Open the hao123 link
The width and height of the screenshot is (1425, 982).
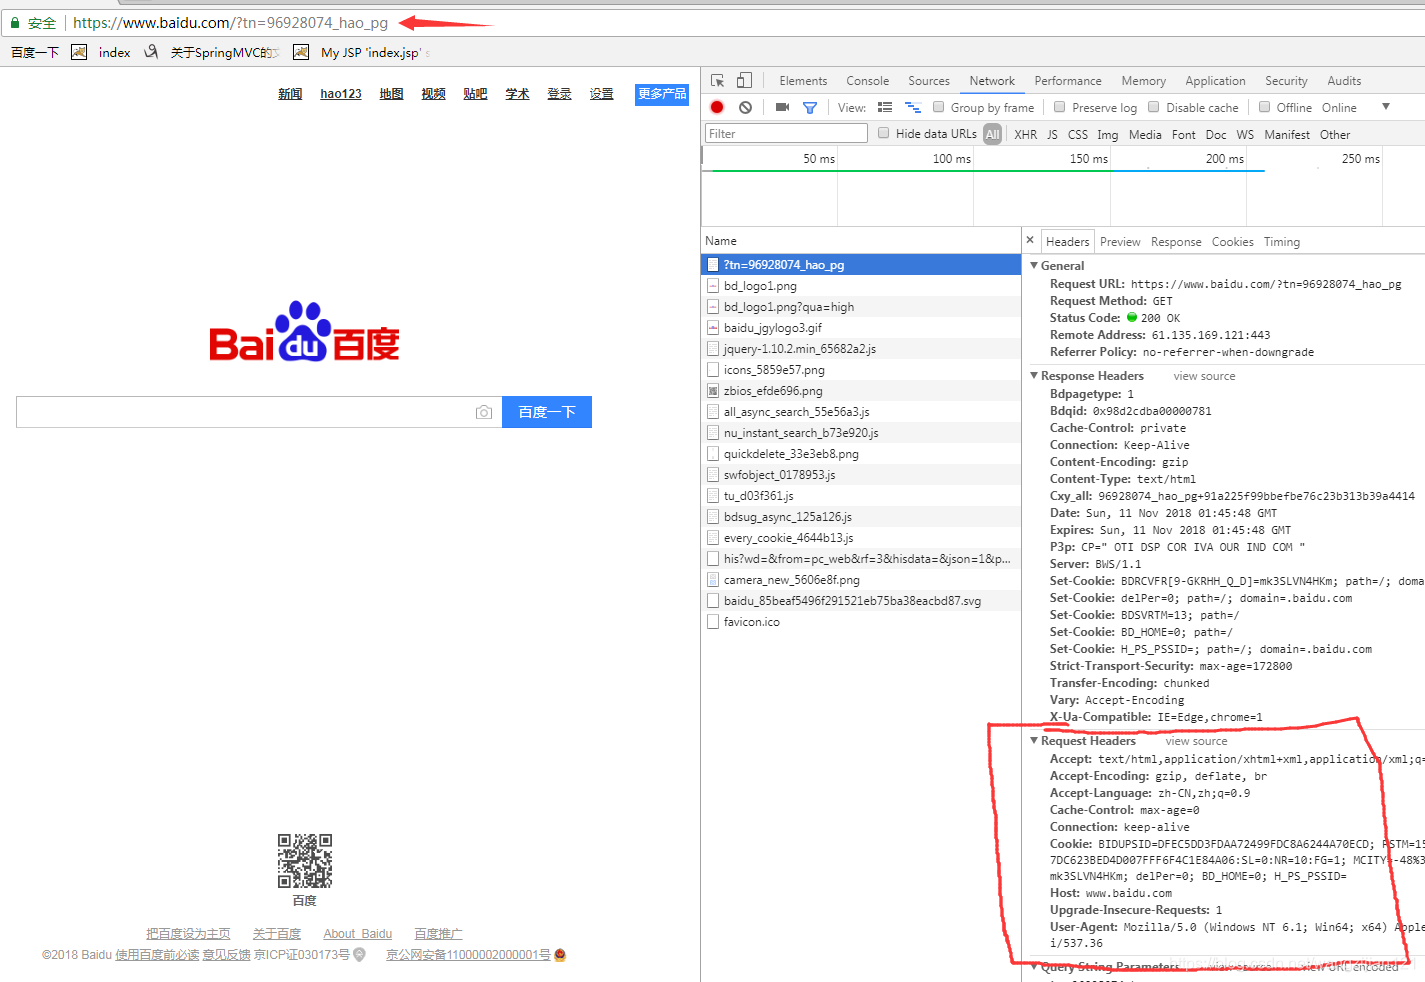click(x=341, y=94)
